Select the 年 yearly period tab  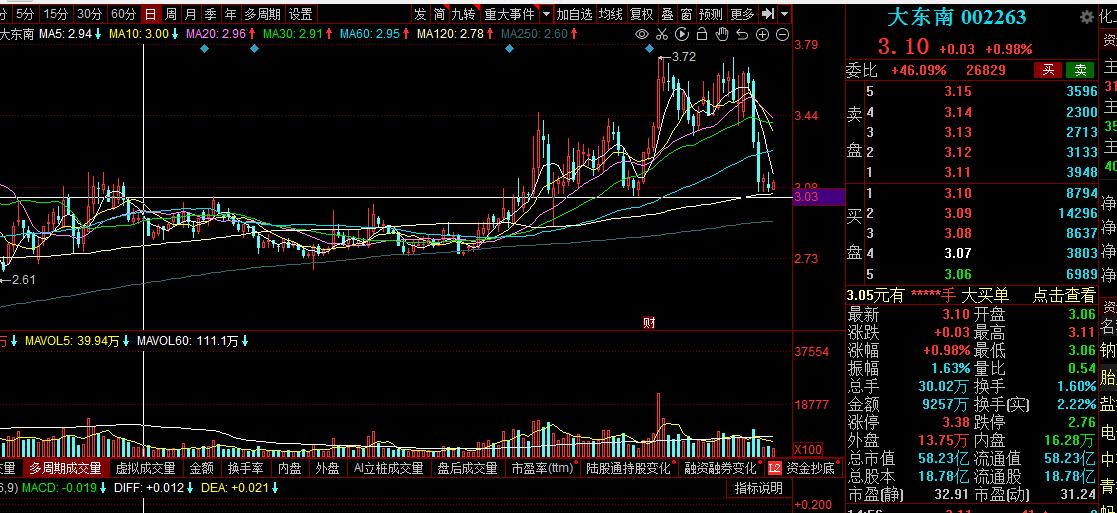pyautogui.click(x=230, y=14)
